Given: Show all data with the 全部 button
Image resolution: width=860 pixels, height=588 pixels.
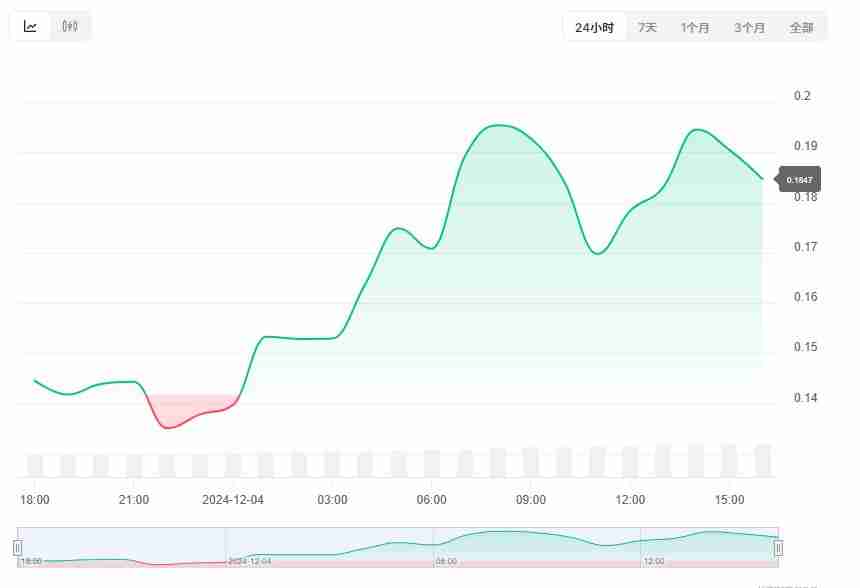Looking at the screenshot, I should tap(801, 27).
